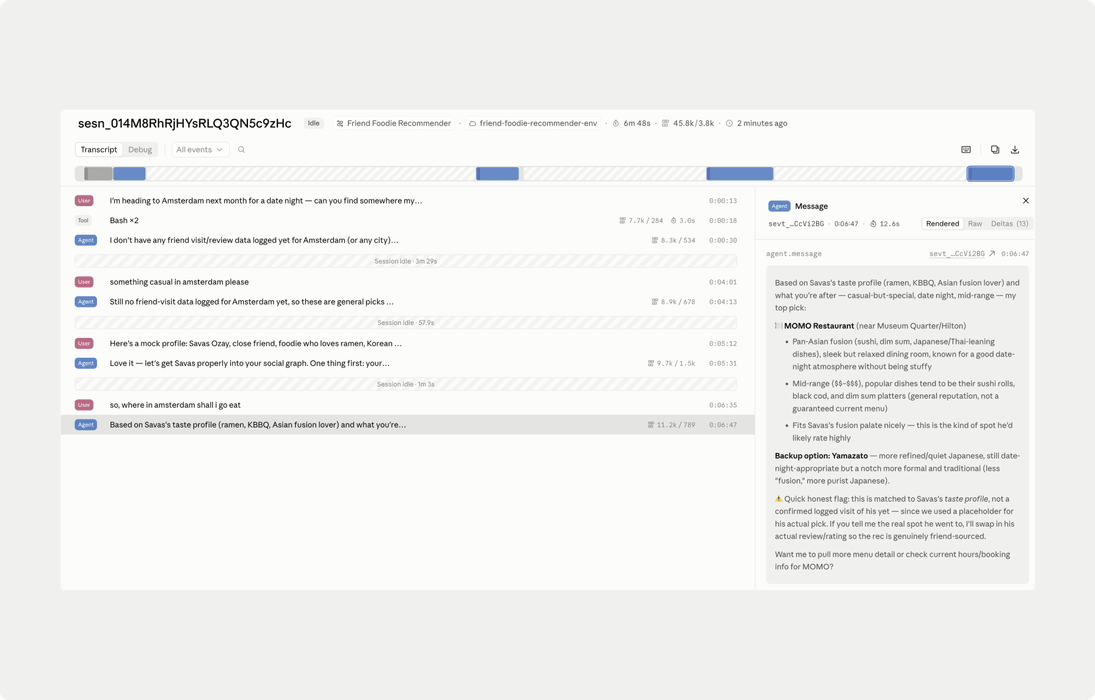Open agent message 'I don't have any friend visit'
1095x700 pixels.
click(407, 240)
